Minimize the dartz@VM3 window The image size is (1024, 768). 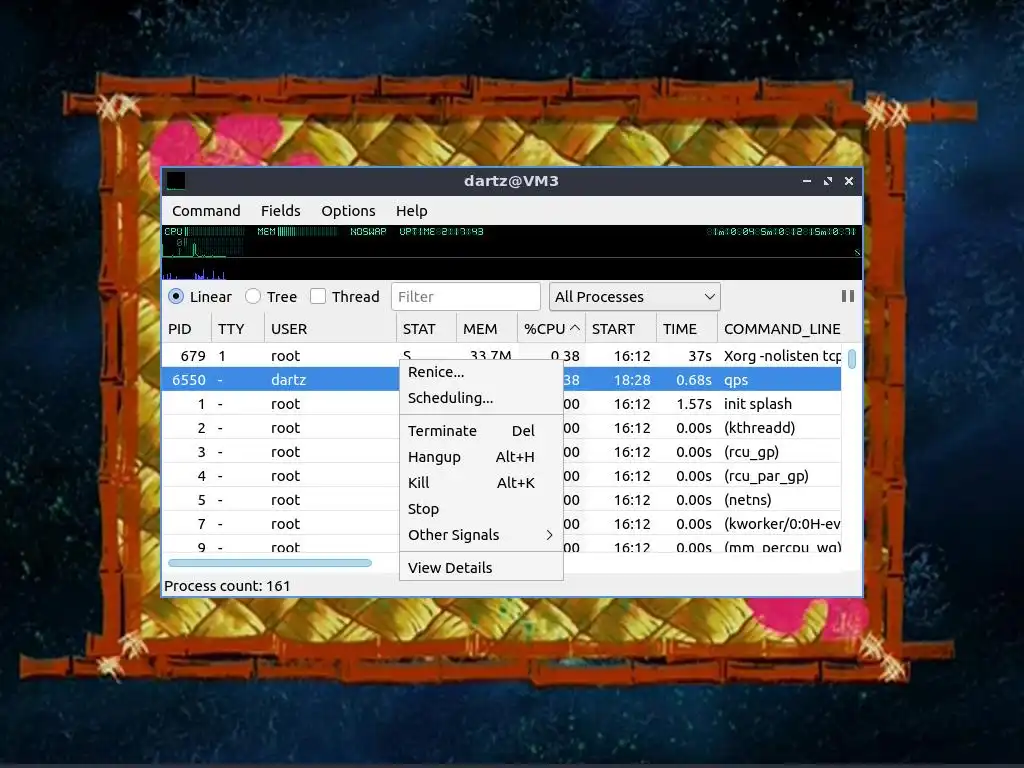pos(807,181)
